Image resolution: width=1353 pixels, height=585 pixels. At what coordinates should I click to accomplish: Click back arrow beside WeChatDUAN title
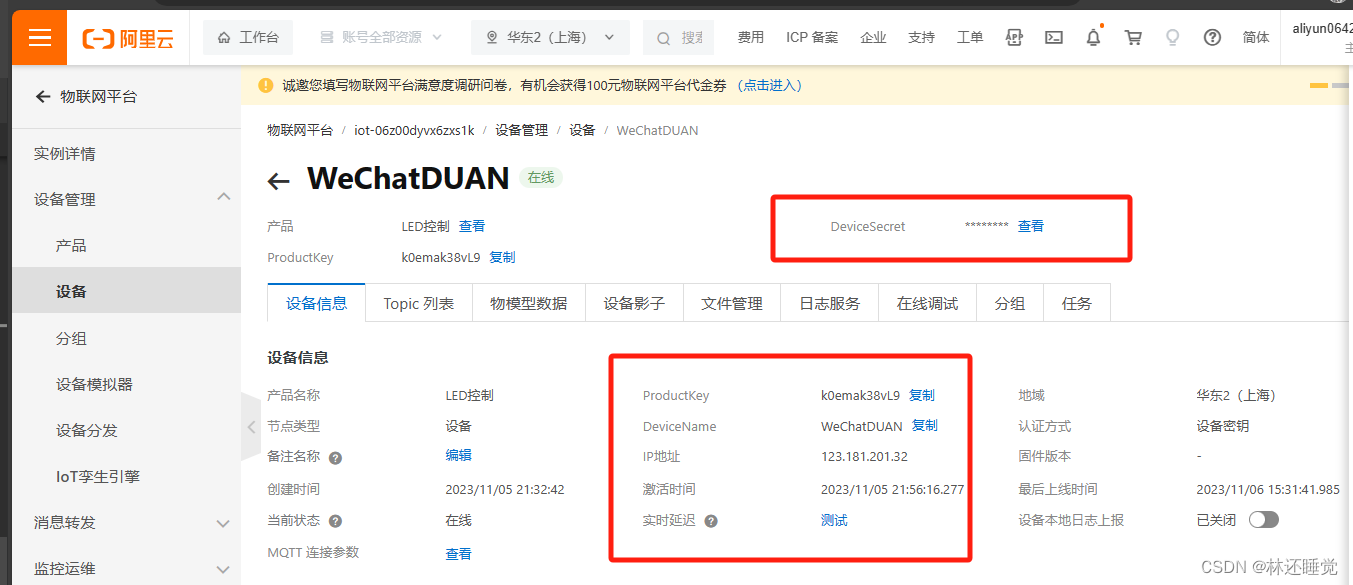[x=279, y=181]
